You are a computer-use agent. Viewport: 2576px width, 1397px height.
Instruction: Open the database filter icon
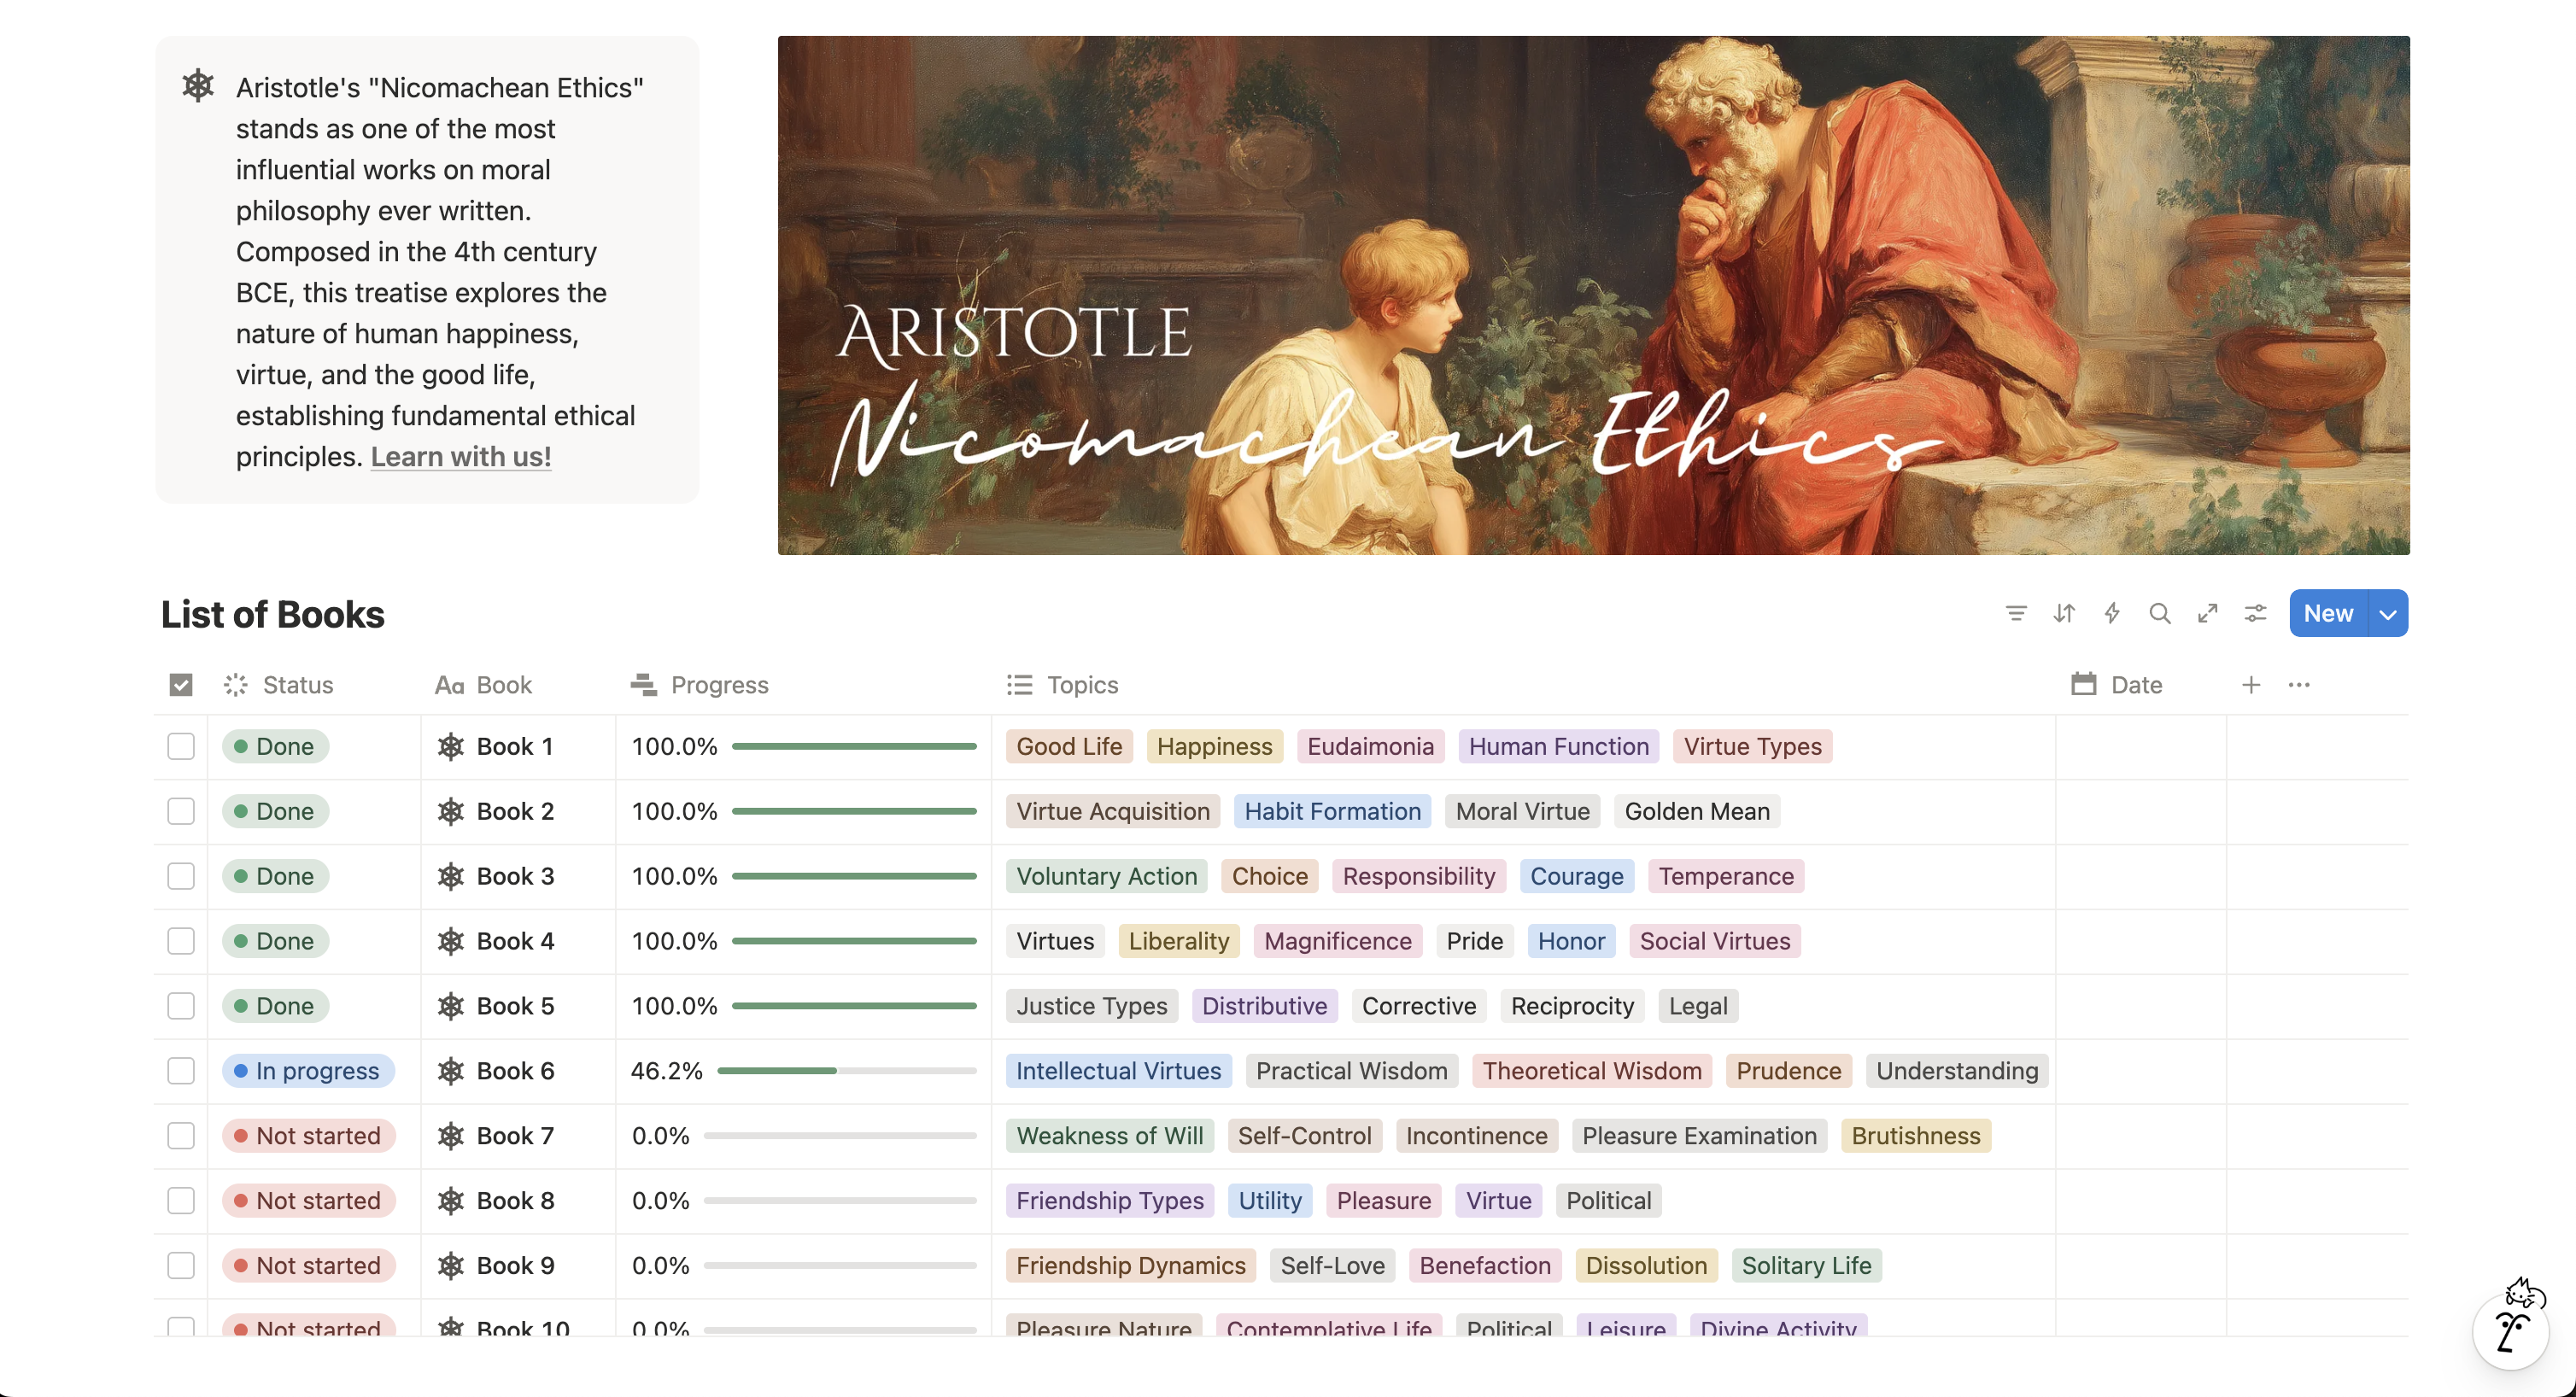[x=2016, y=613]
